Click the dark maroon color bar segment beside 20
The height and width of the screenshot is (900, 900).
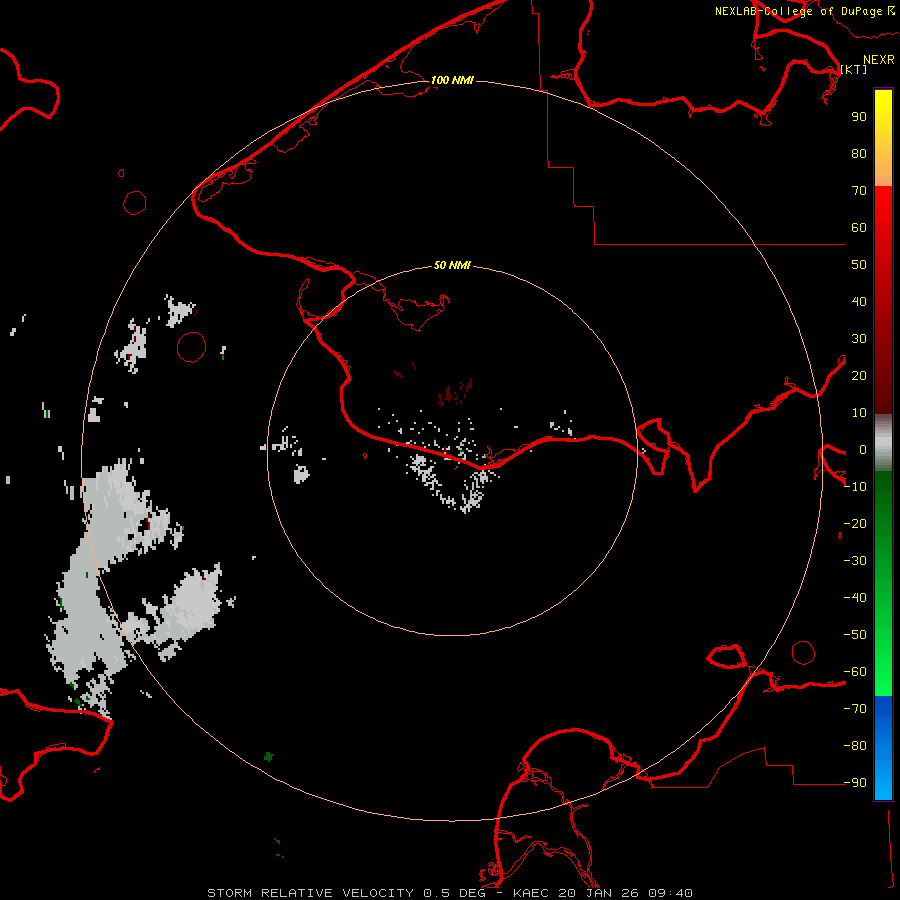point(883,376)
